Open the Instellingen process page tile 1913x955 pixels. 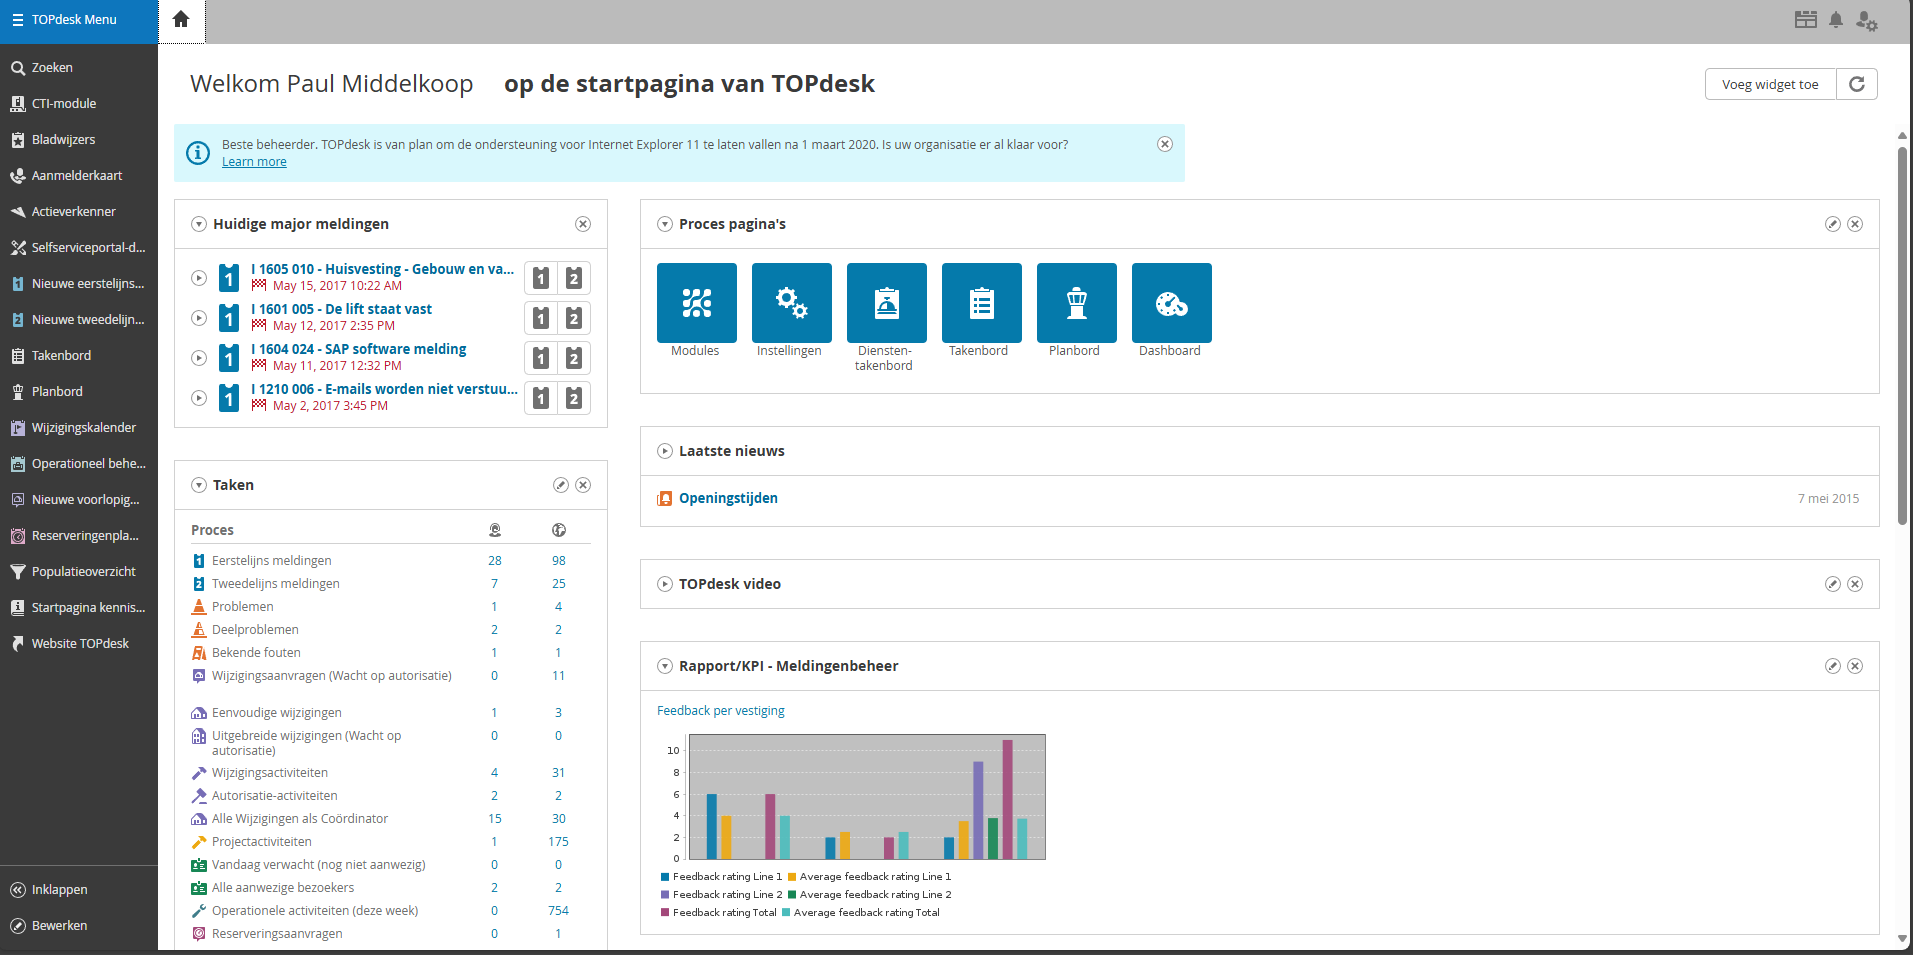click(791, 302)
